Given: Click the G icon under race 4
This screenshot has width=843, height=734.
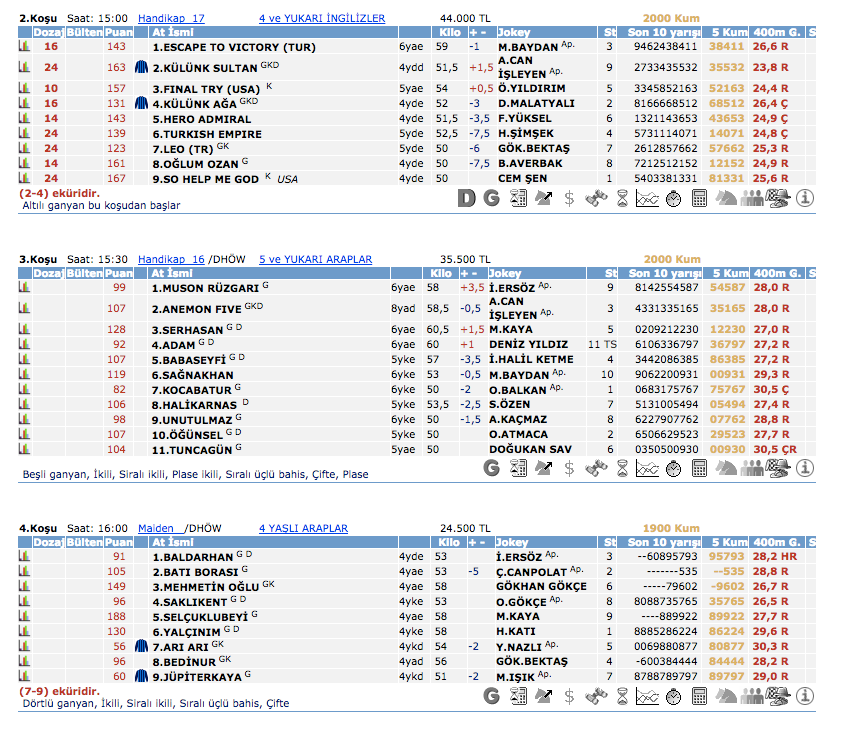Looking at the screenshot, I should pos(492,696).
